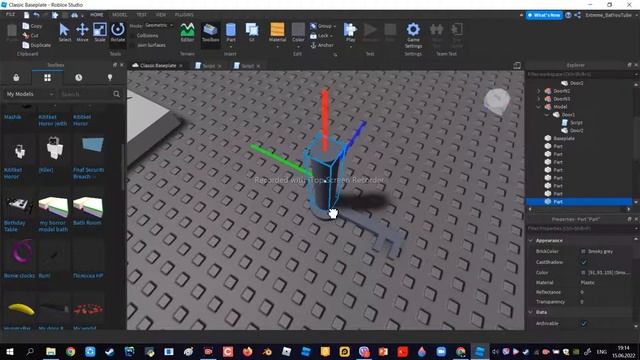Open the Color dropdown arrow in ribbon
The width and height of the screenshot is (640, 360).
tap(298, 47)
